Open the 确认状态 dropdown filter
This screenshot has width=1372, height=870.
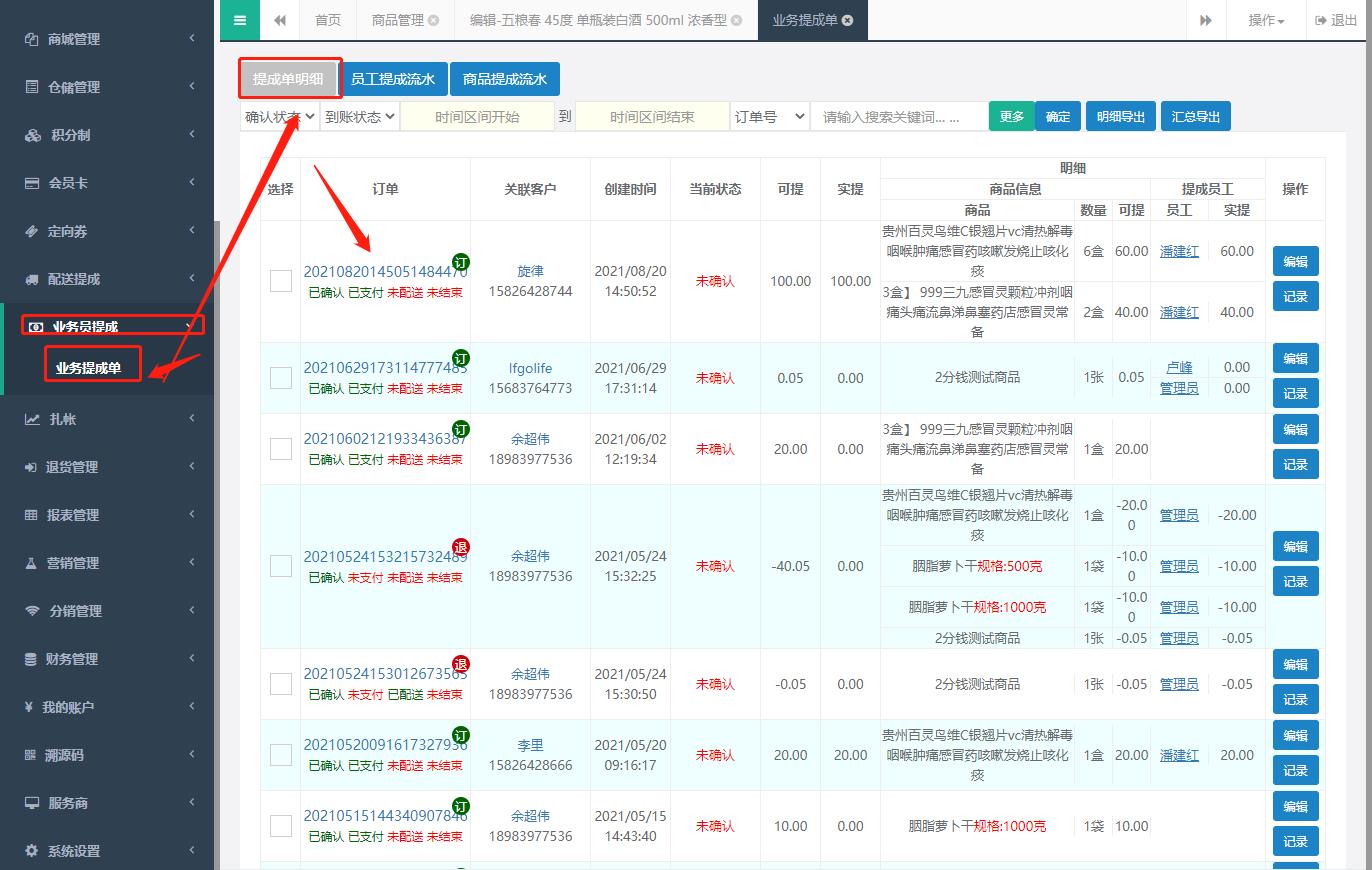279,117
